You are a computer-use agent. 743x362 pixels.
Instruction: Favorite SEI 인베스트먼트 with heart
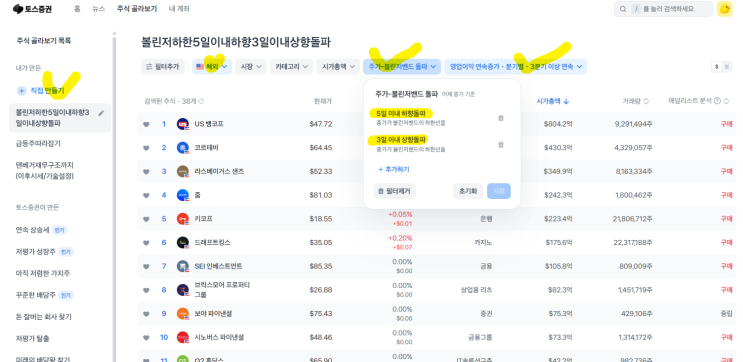click(146, 266)
